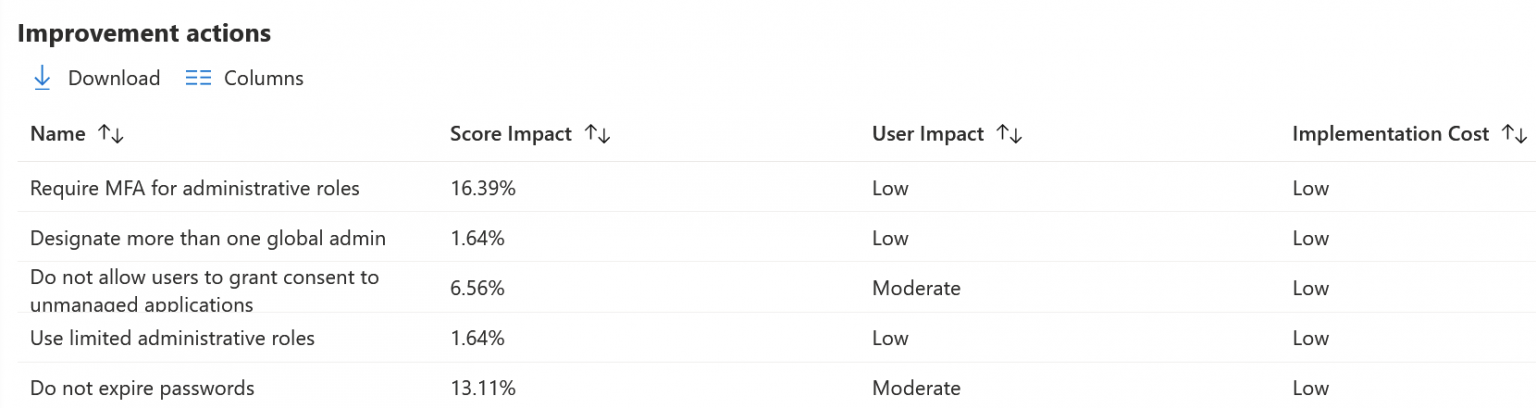The height and width of the screenshot is (408, 1536).
Task: Open Use limited administrative roles
Action: 172,338
